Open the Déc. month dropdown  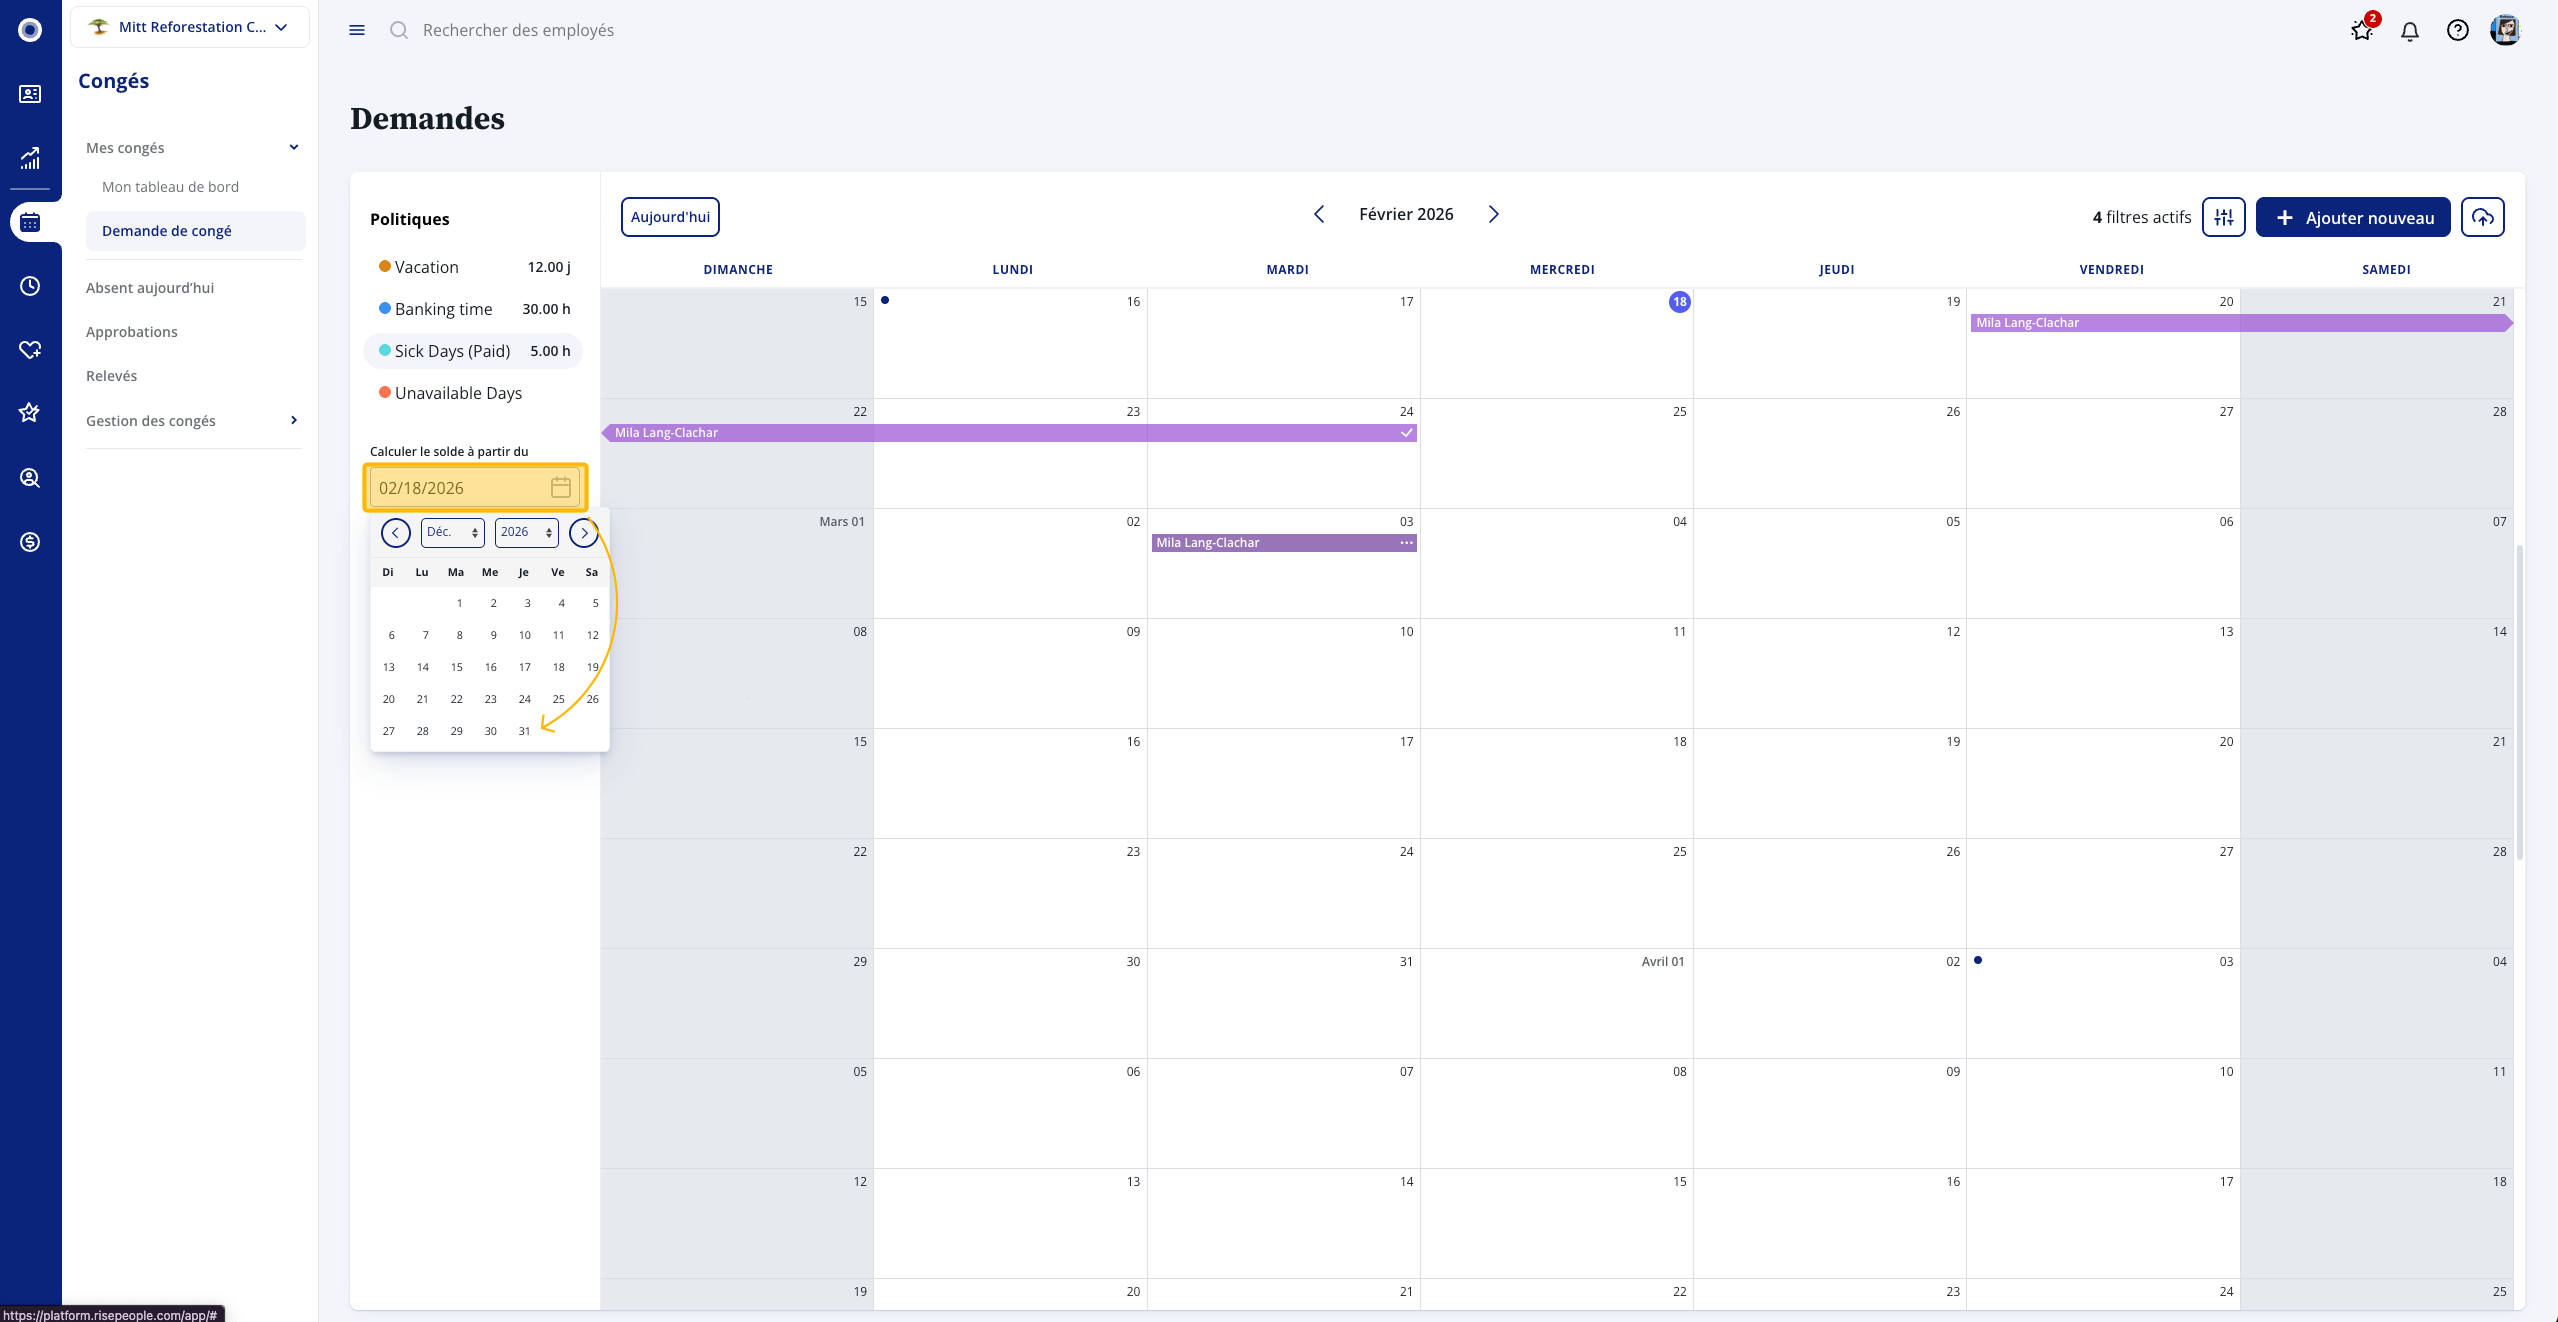tap(452, 533)
